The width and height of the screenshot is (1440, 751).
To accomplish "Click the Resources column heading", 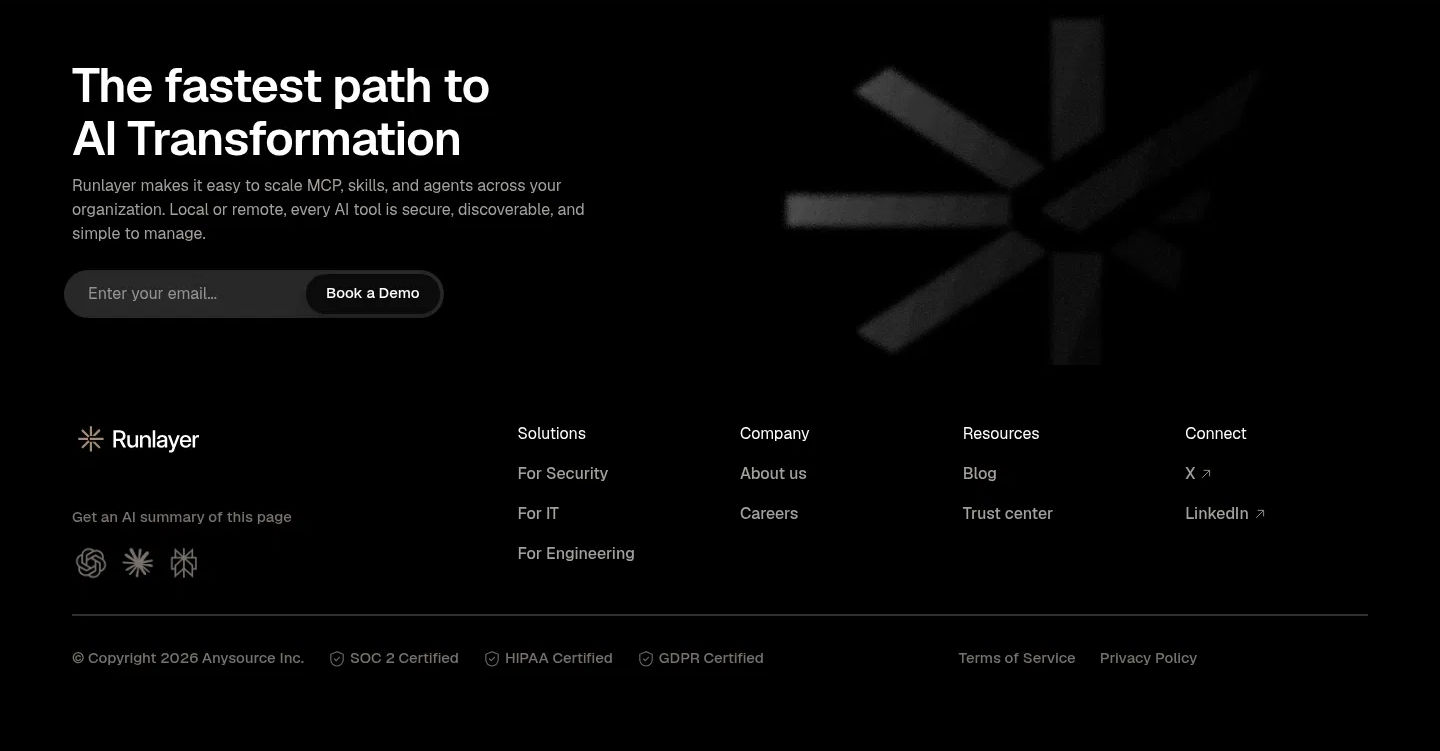I will click(1001, 433).
